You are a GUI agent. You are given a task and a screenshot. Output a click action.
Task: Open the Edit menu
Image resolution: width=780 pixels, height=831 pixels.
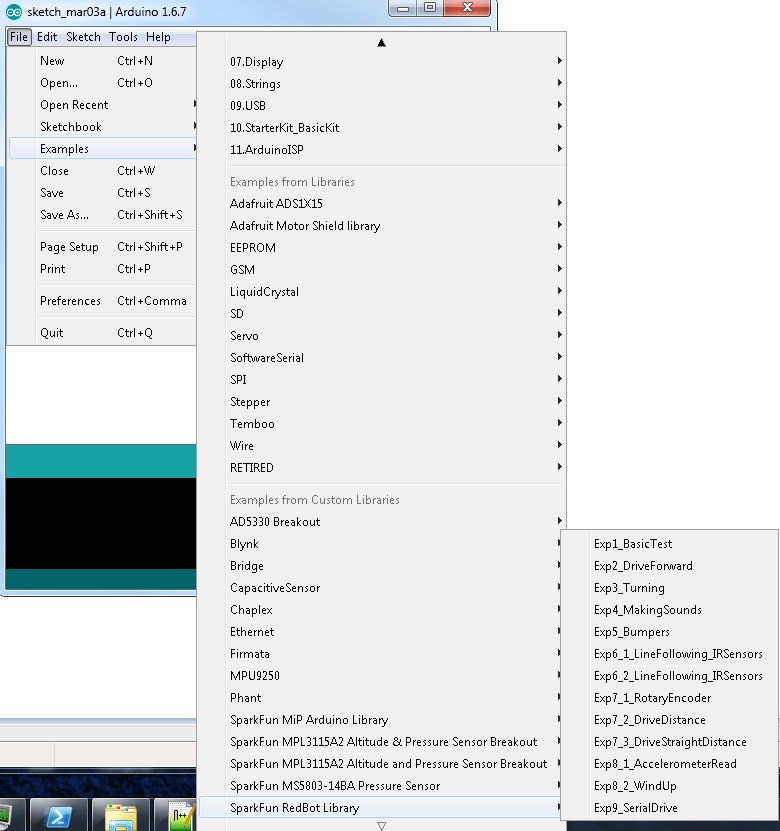click(47, 37)
